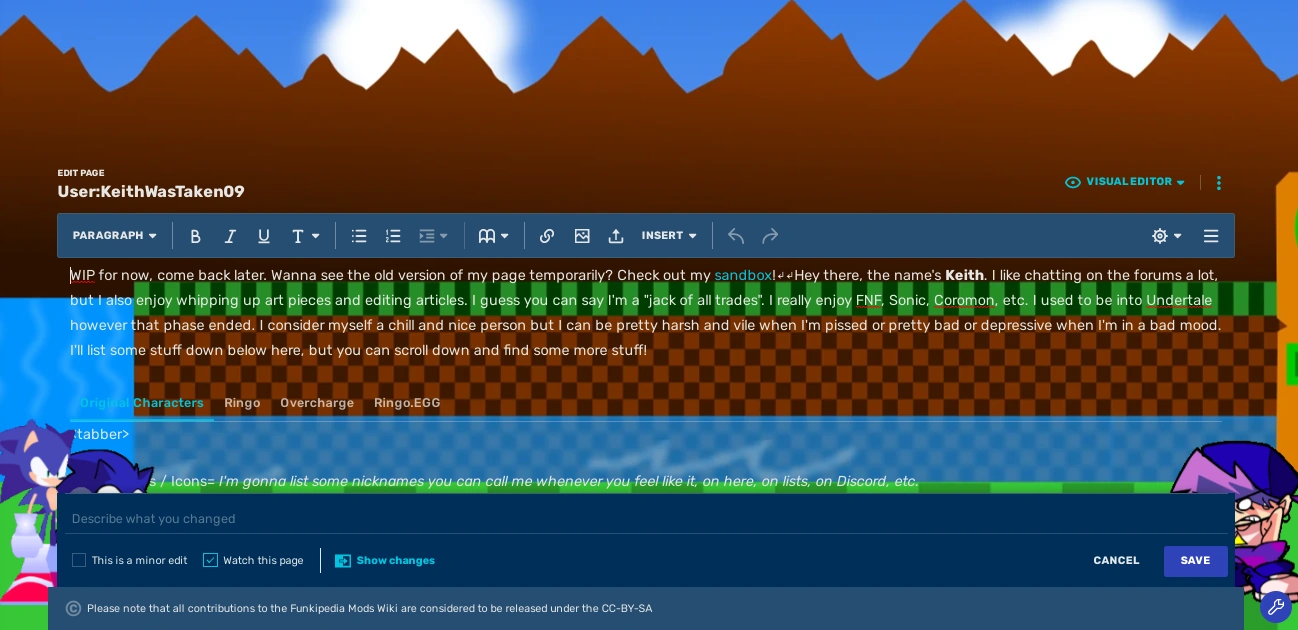Undo the last edit
Screen dimensions: 1298x630
(x=736, y=235)
